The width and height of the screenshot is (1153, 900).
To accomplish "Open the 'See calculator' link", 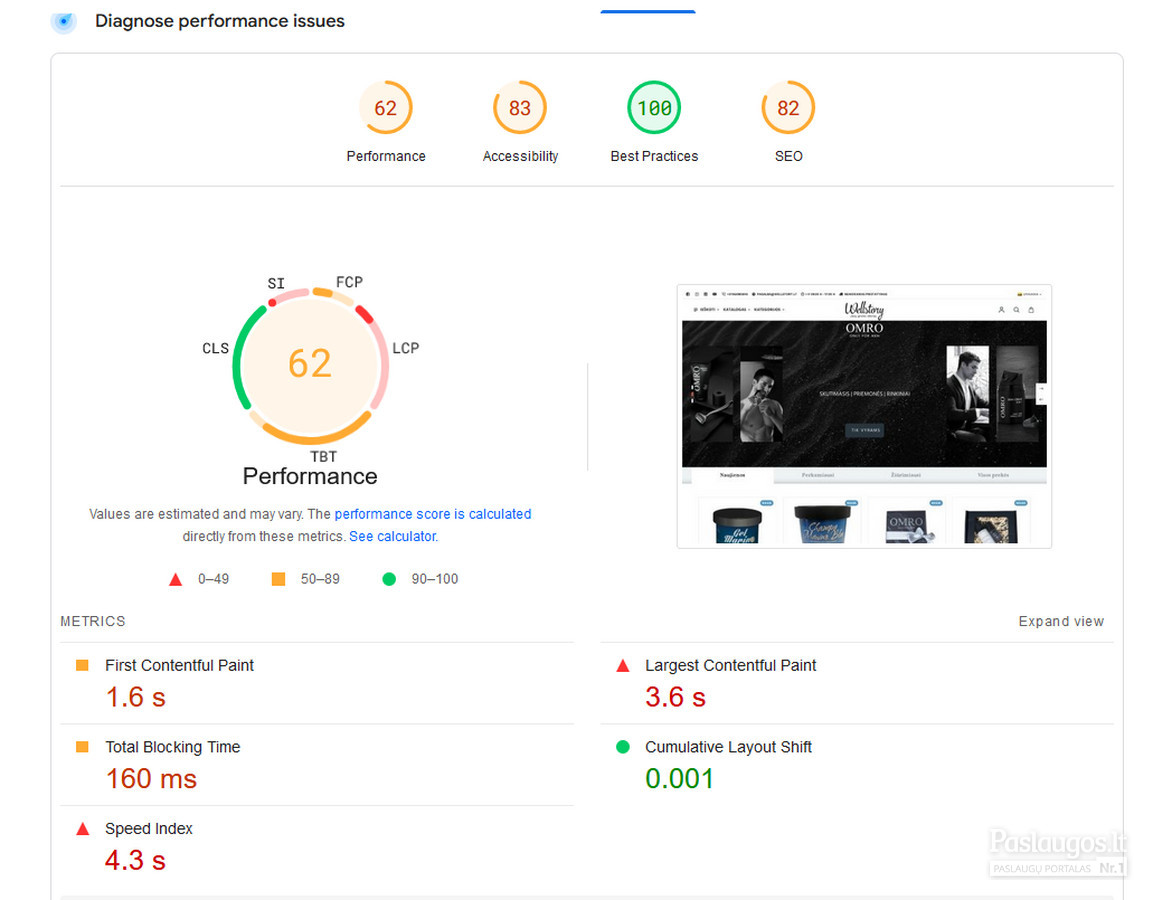I will coord(392,536).
